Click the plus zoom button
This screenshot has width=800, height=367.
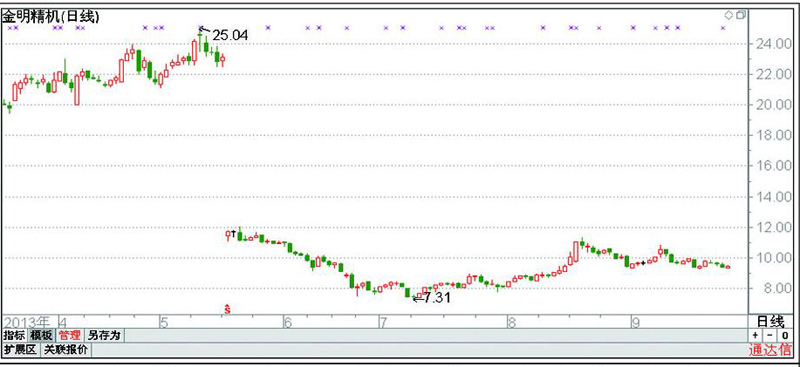coord(756,336)
